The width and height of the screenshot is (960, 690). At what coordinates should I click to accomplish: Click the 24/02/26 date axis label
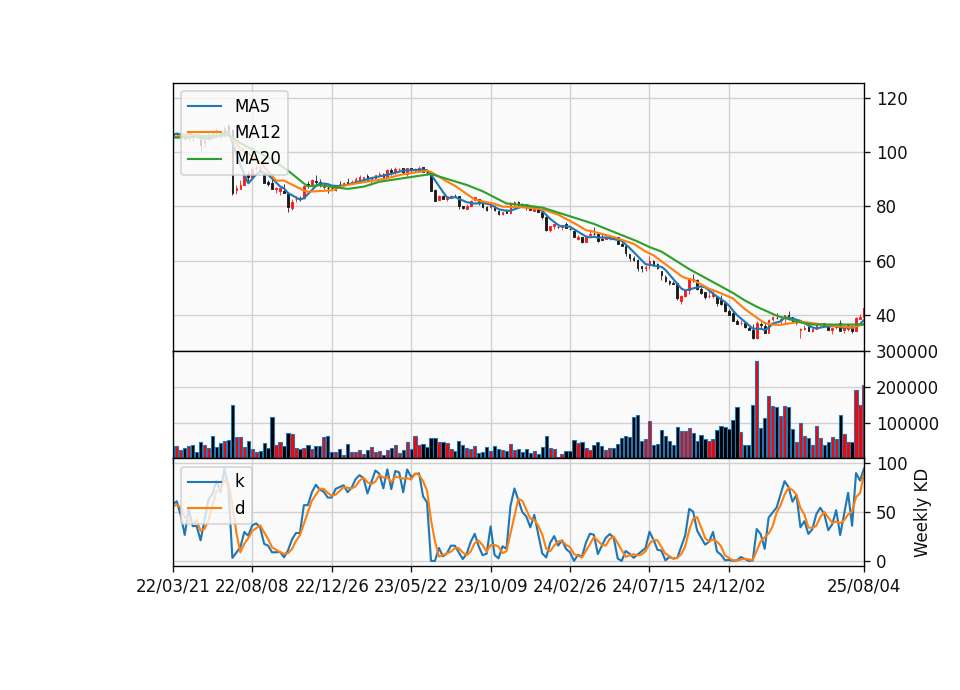[569, 587]
